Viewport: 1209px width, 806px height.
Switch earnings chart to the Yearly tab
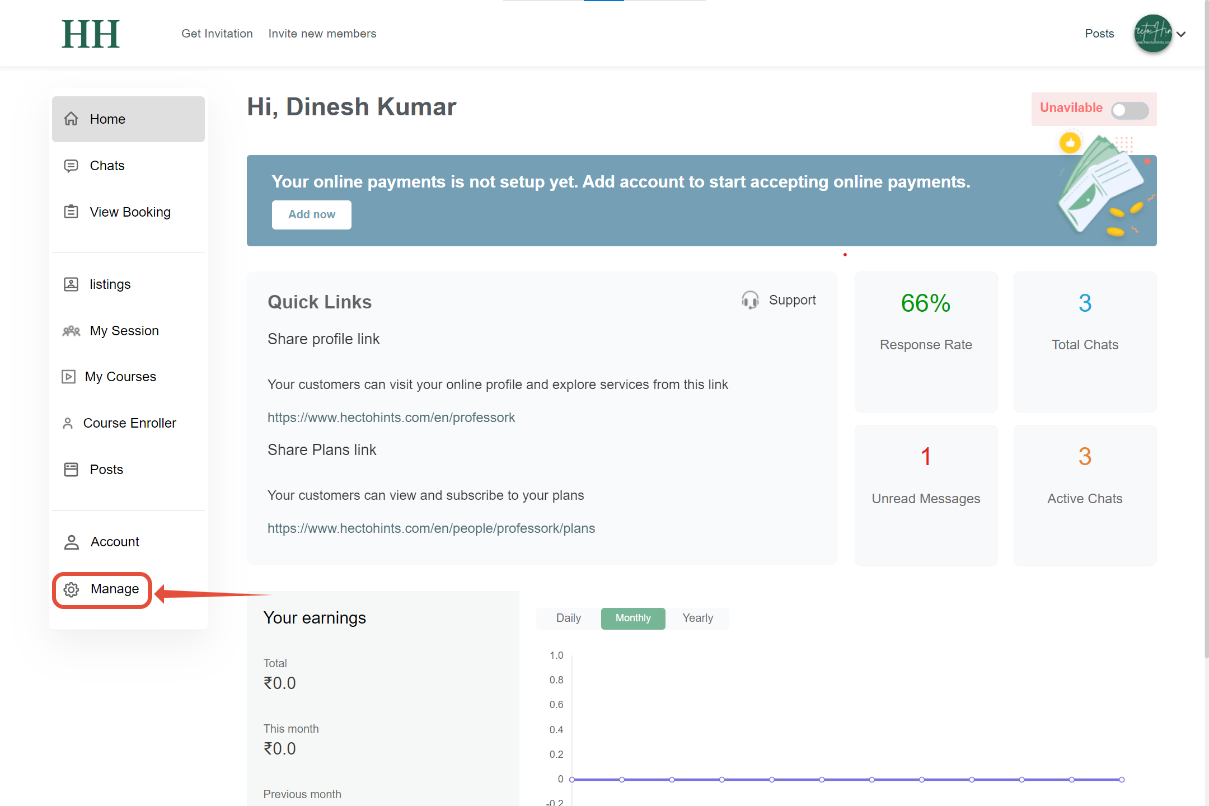tap(698, 618)
